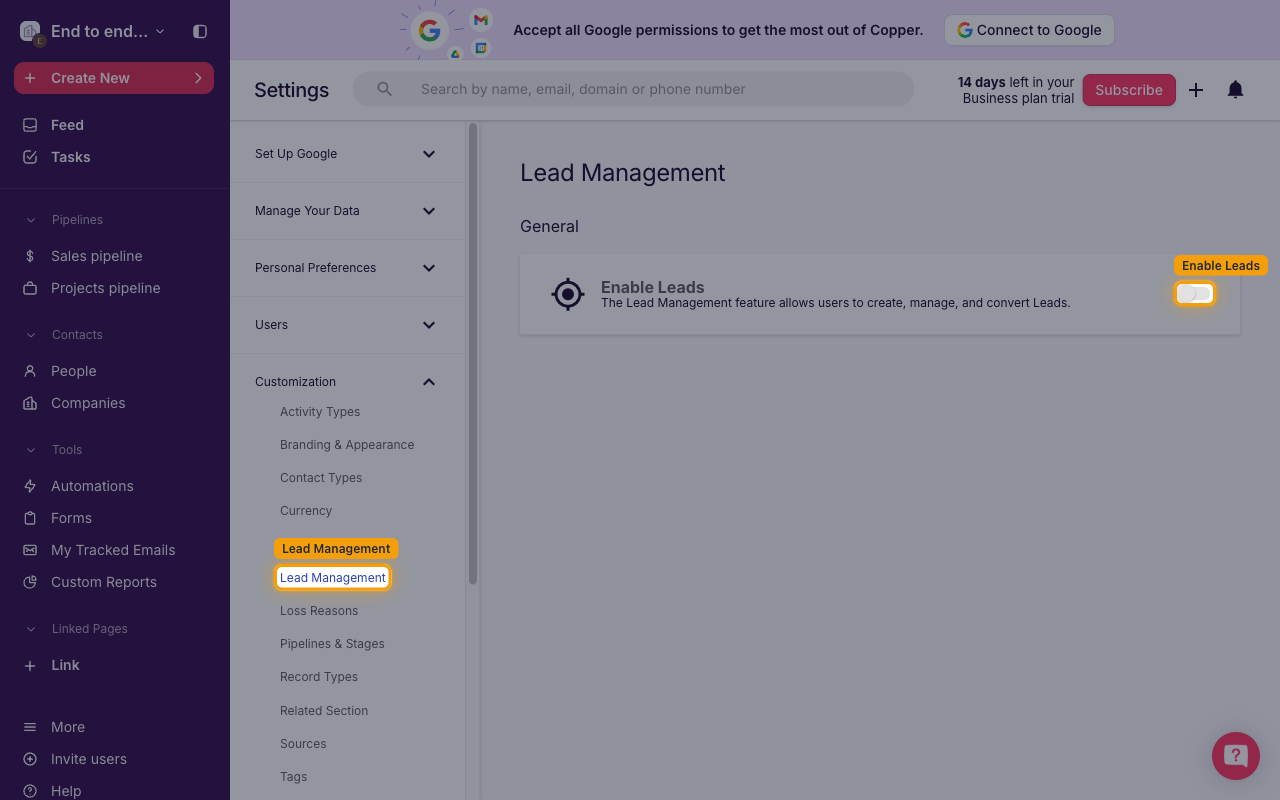The image size is (1280, 800).
Task: Open Tags settings
Action: 294,777
